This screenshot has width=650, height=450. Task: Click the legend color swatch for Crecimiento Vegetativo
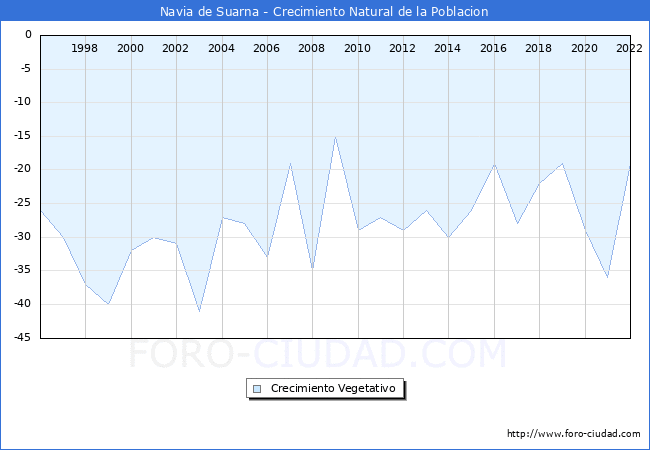pyautogui.click(x=257, y=389)
